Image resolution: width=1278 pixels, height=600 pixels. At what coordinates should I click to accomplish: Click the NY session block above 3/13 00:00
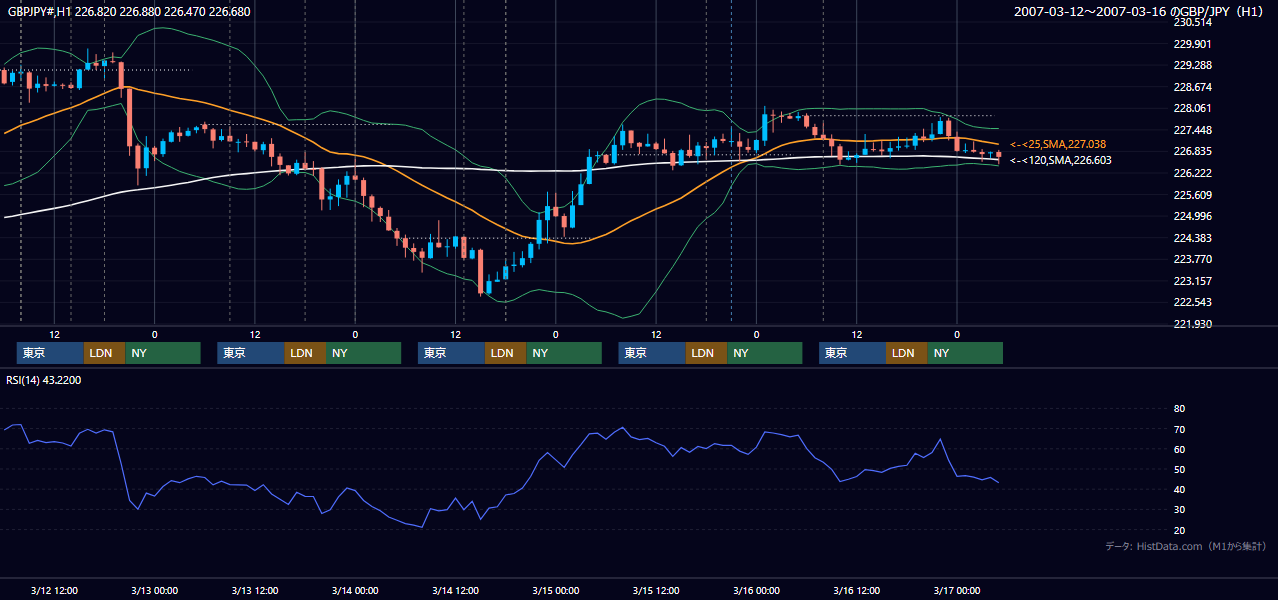point(163,353)
